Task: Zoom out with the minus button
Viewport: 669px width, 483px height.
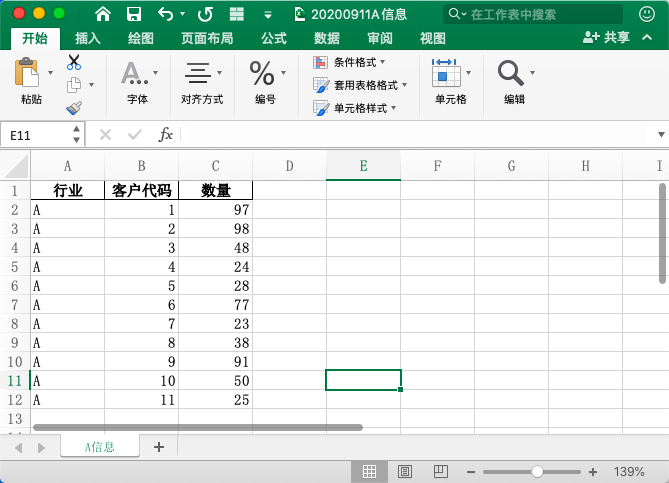Action: point(471,471)
